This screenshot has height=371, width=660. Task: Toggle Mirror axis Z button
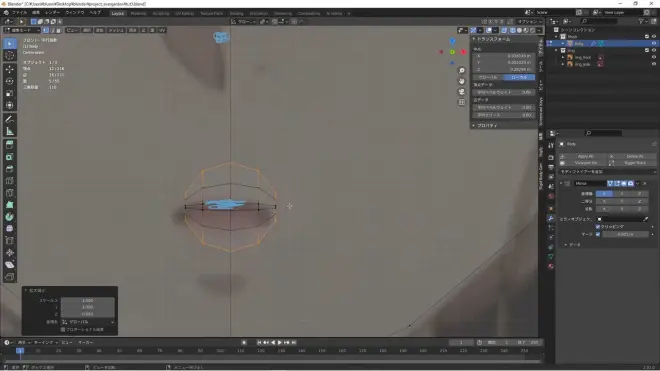pyautogui.click(x=639, y=194)
